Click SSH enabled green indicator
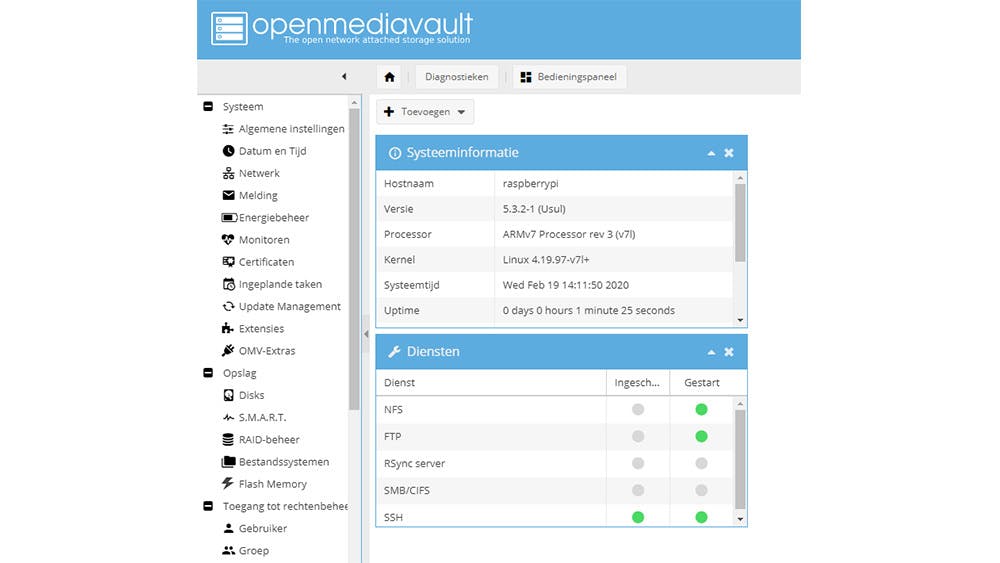Image resolution: width=1000 pixels, height=563 pixels. [638, 517]
